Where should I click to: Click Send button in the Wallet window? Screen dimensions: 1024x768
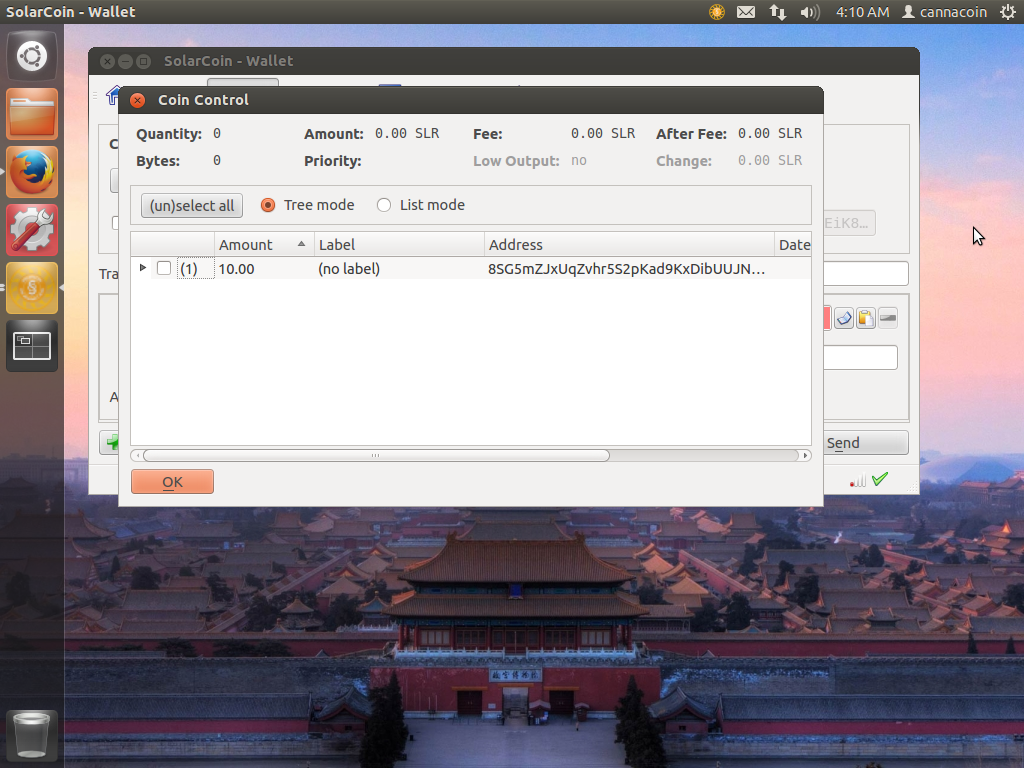point(865,443)
